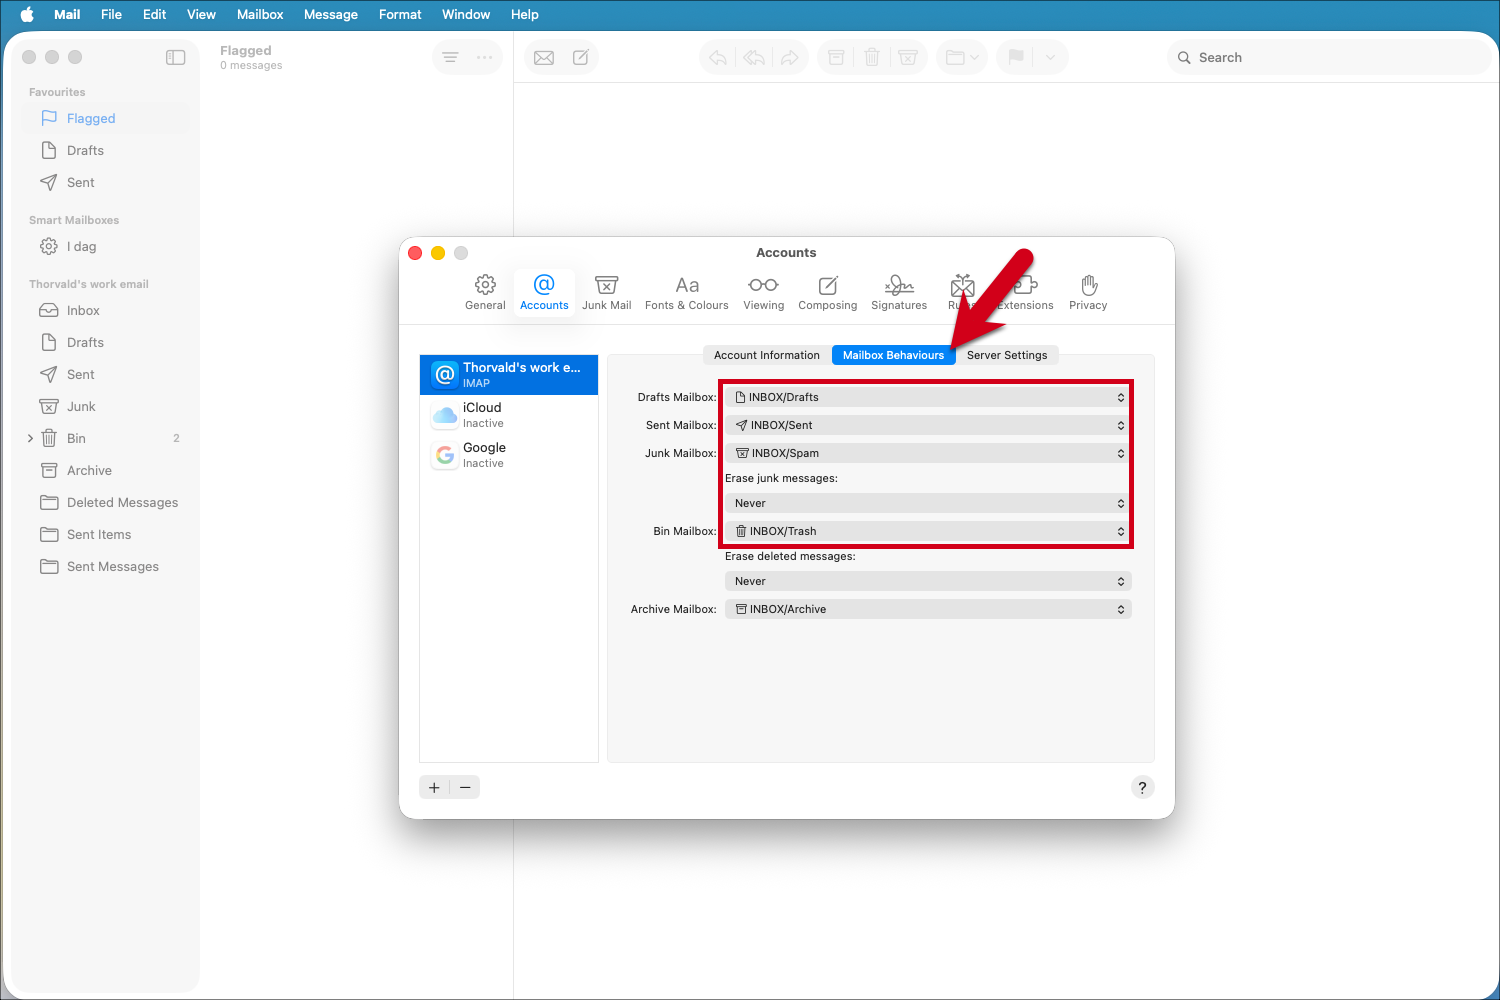This screenshot has width=1500, height=1000.
Task: Open the Extensions settings pane
Action: tap(1025, 292)
